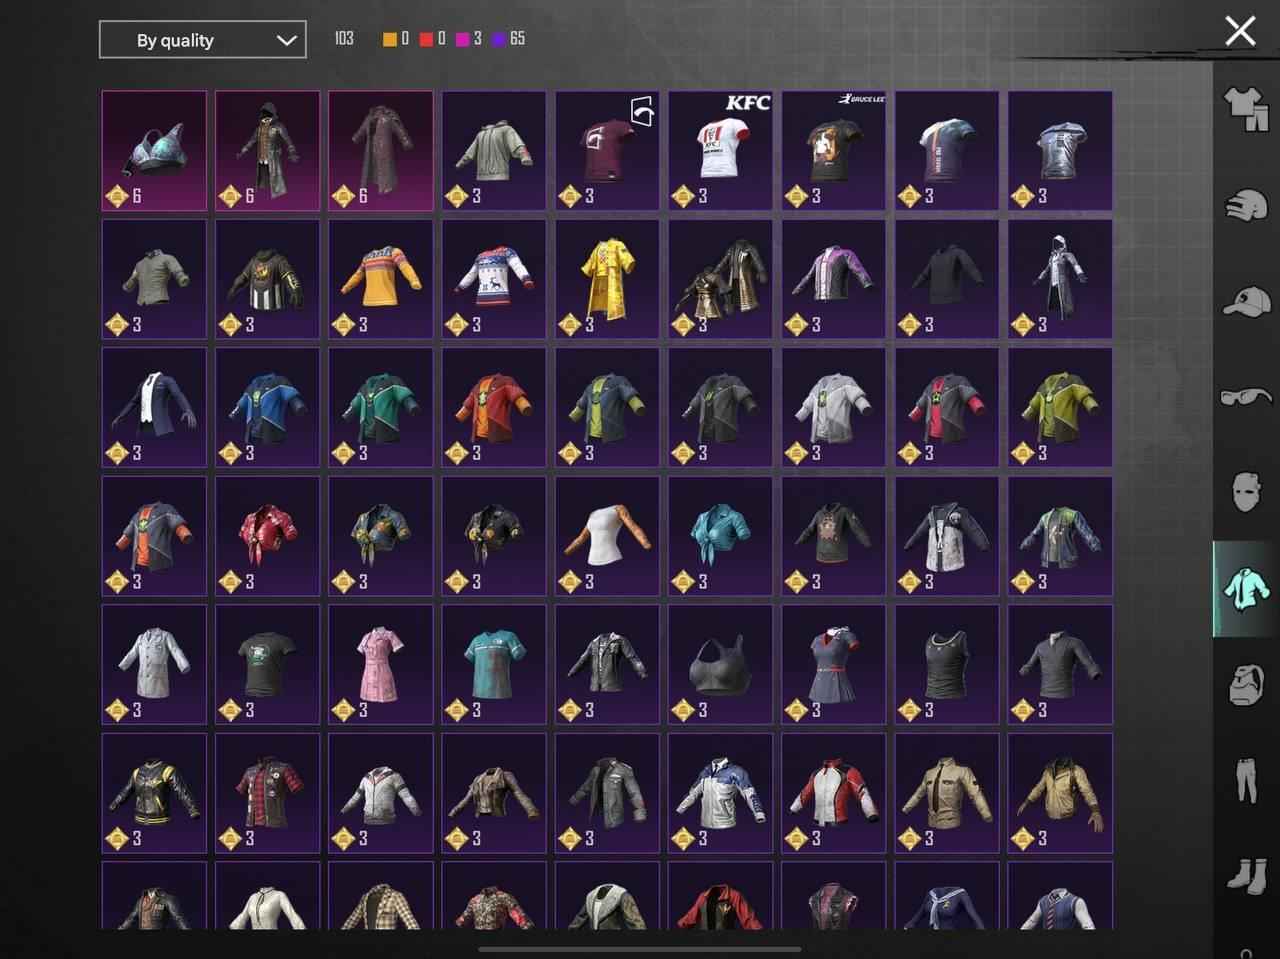Viewport: 1280px width, 959px height.
Task: Open the shirt tops category
Action: (x=1246, y=589)
